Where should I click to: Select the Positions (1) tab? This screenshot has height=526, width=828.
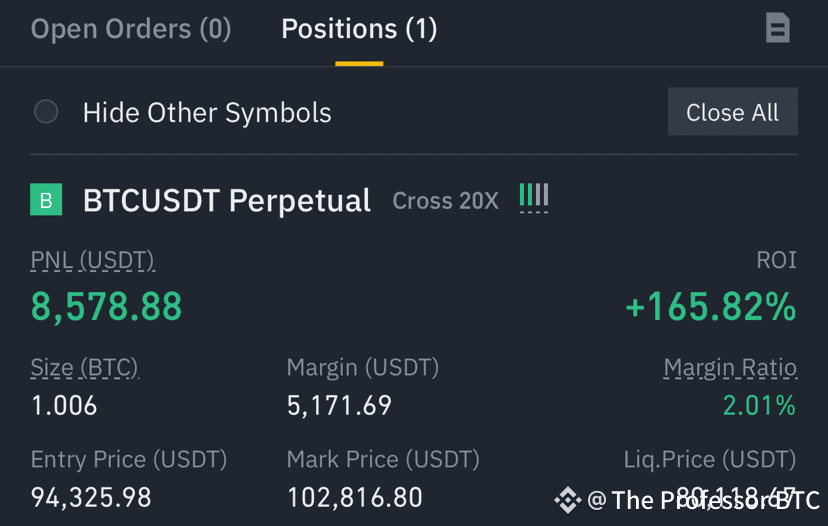(x=359, y=29)
